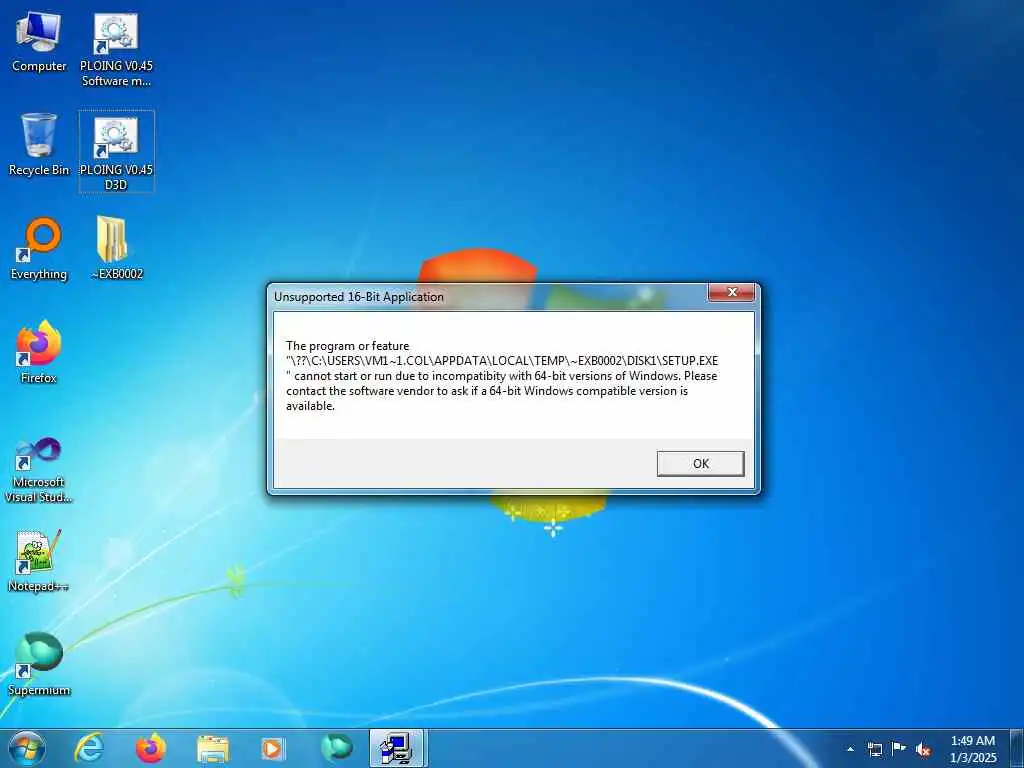
Task: Launch Internet Explorer from the taskbar
Action: pyautogui.click(x=89, y=748)
